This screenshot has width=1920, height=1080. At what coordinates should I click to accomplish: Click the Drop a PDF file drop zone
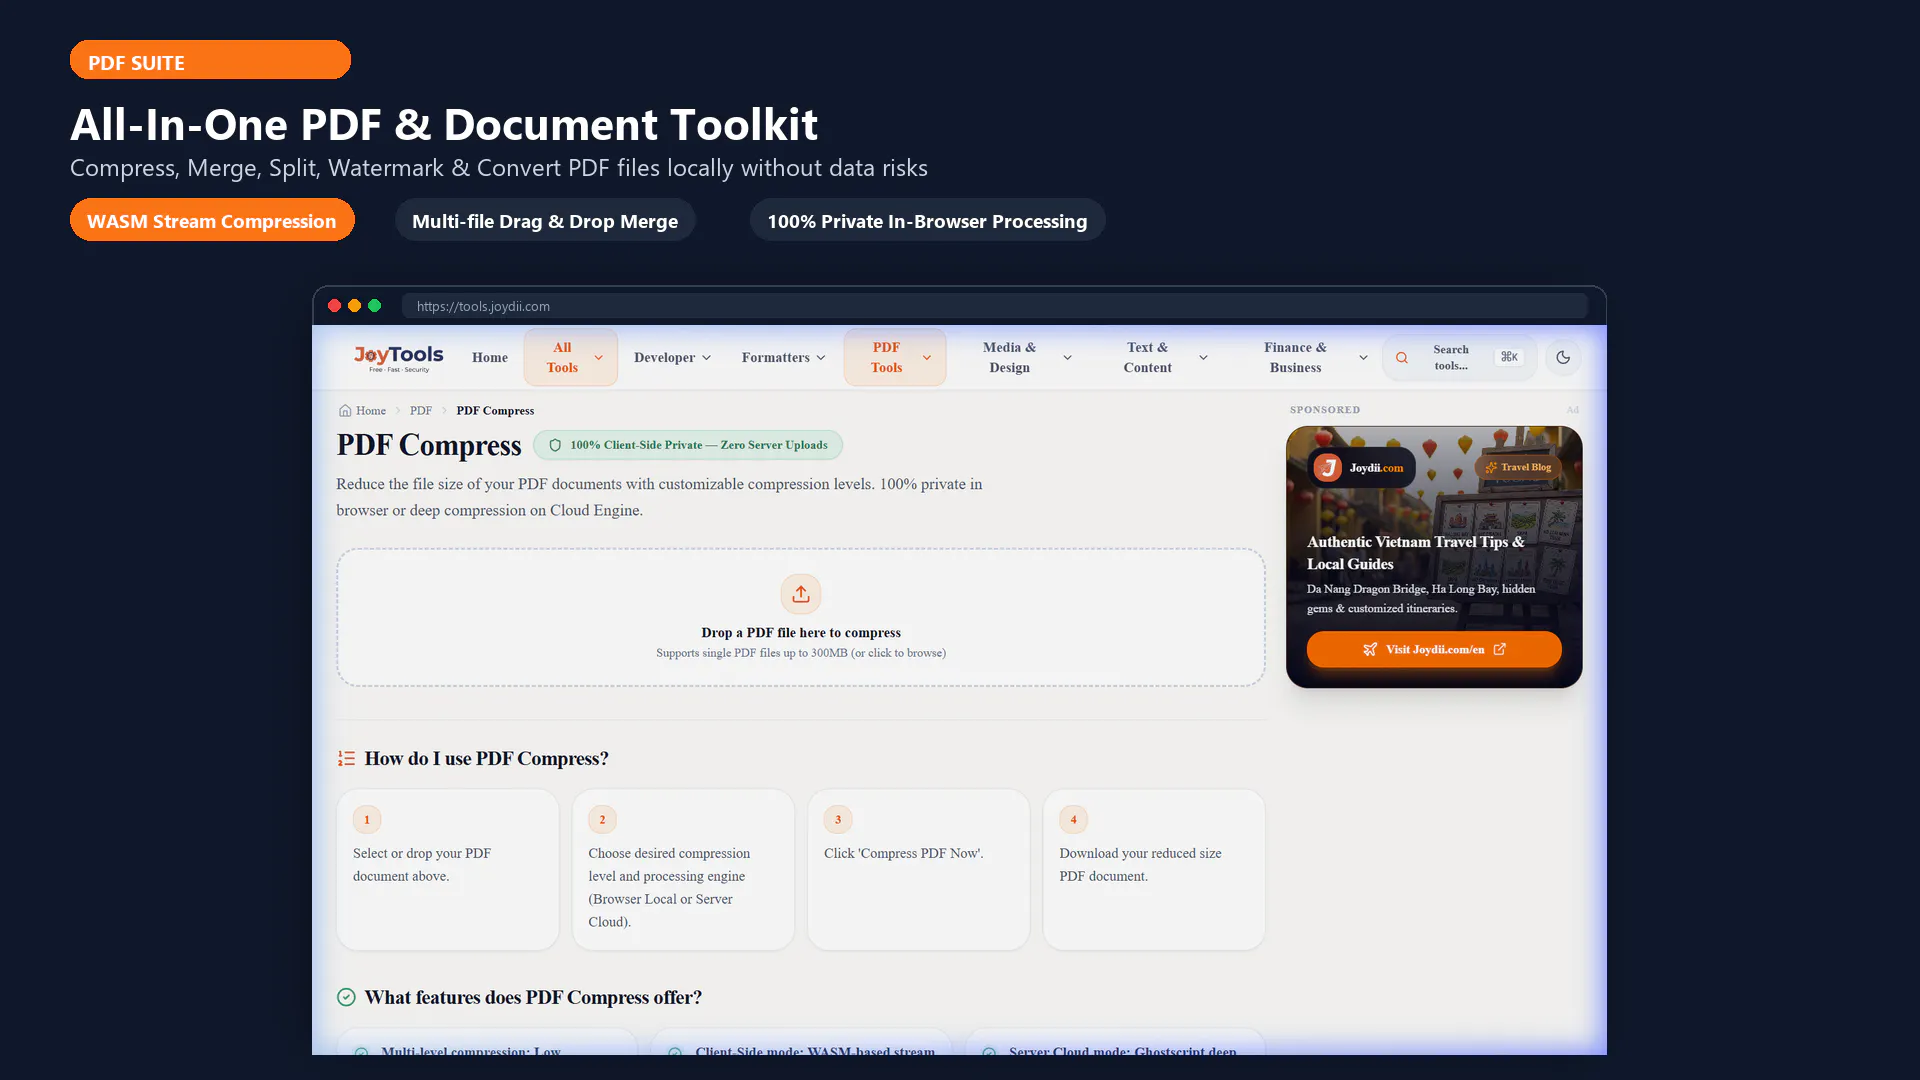coord(801,617)
